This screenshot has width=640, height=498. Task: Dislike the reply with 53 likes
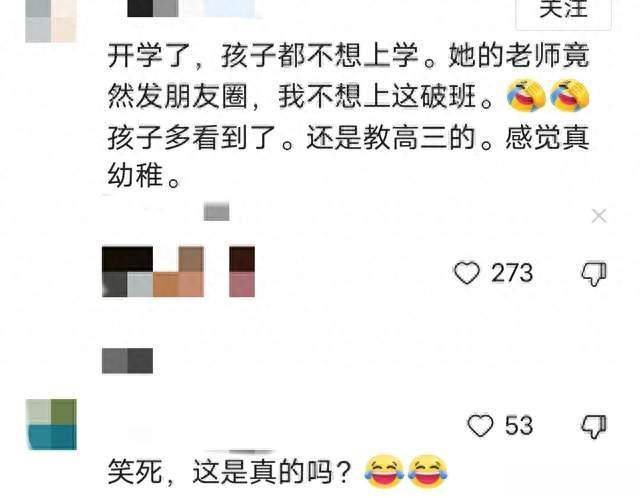[x=594, y=426]
